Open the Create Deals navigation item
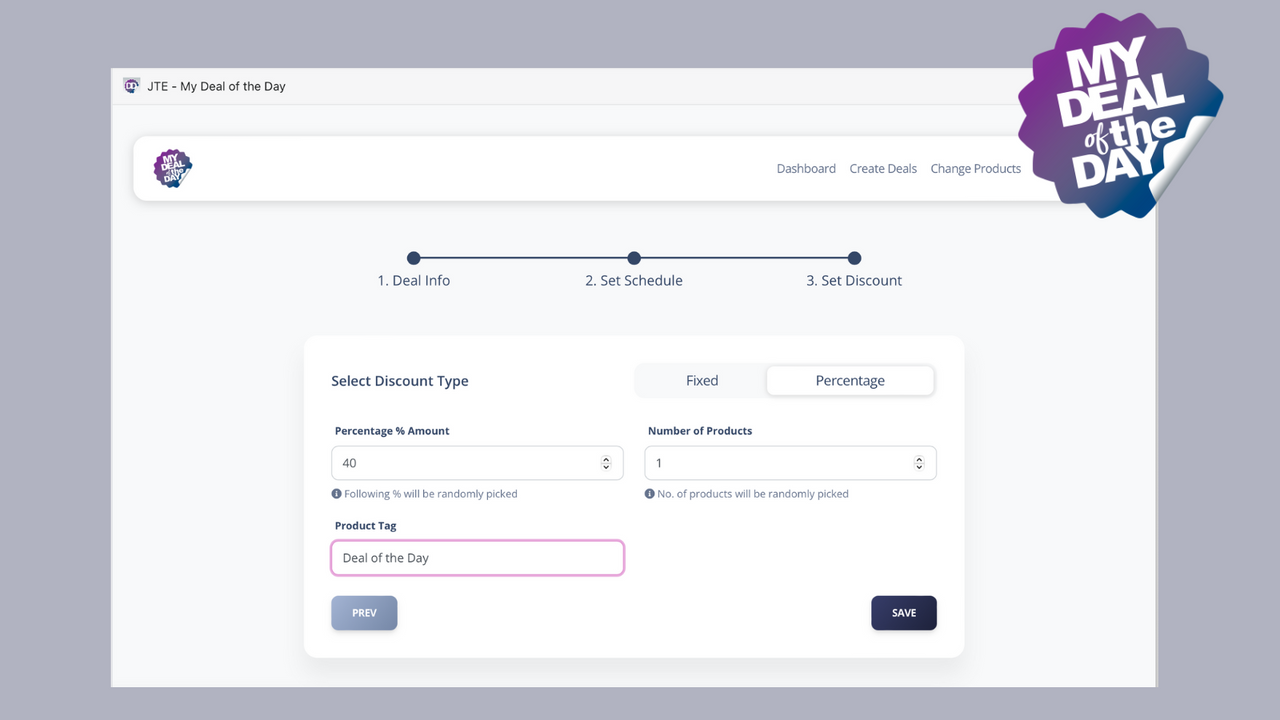This screenshot has height=720, width=1280. point(883,168)
